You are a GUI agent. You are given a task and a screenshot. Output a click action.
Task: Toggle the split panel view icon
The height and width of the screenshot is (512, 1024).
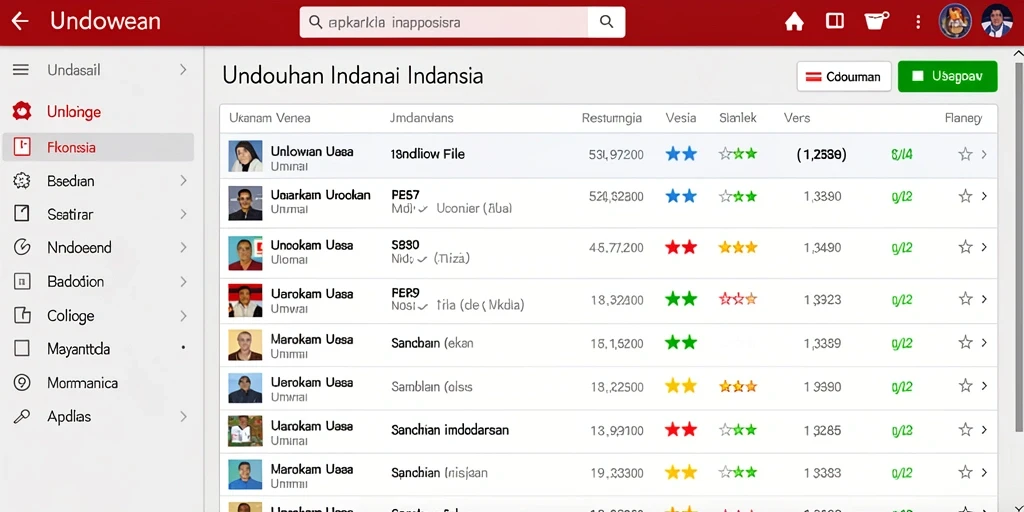(835, 22)
